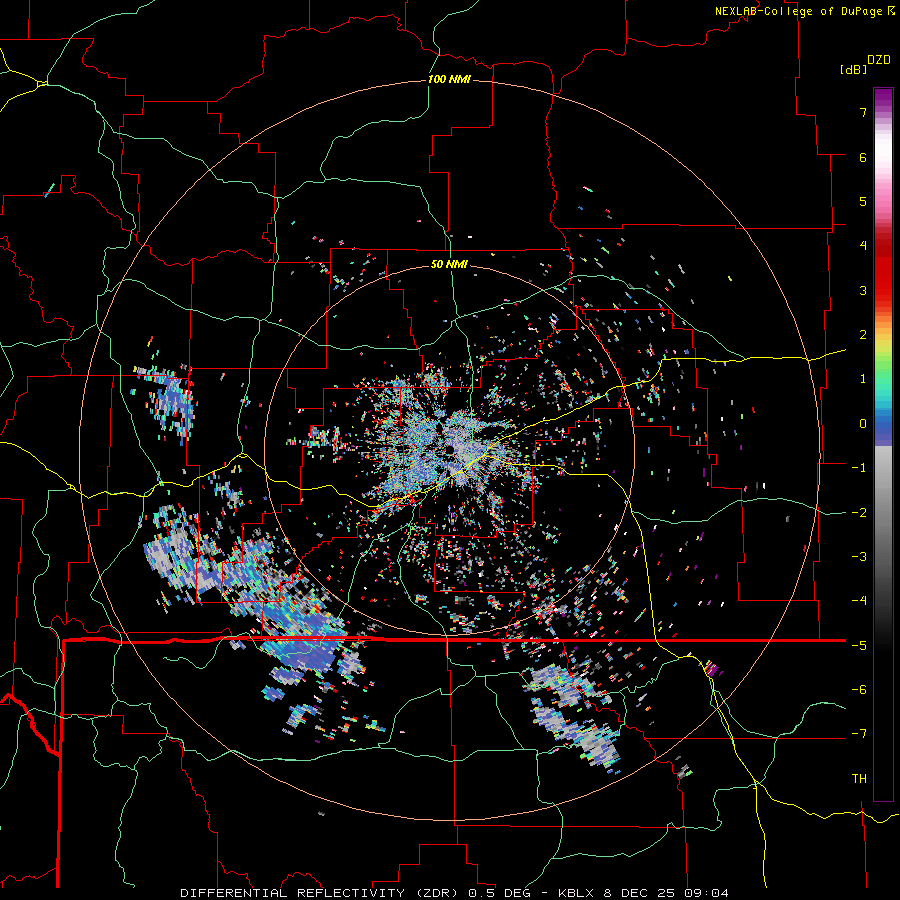Click the [dB] units label

pos(853,69)
